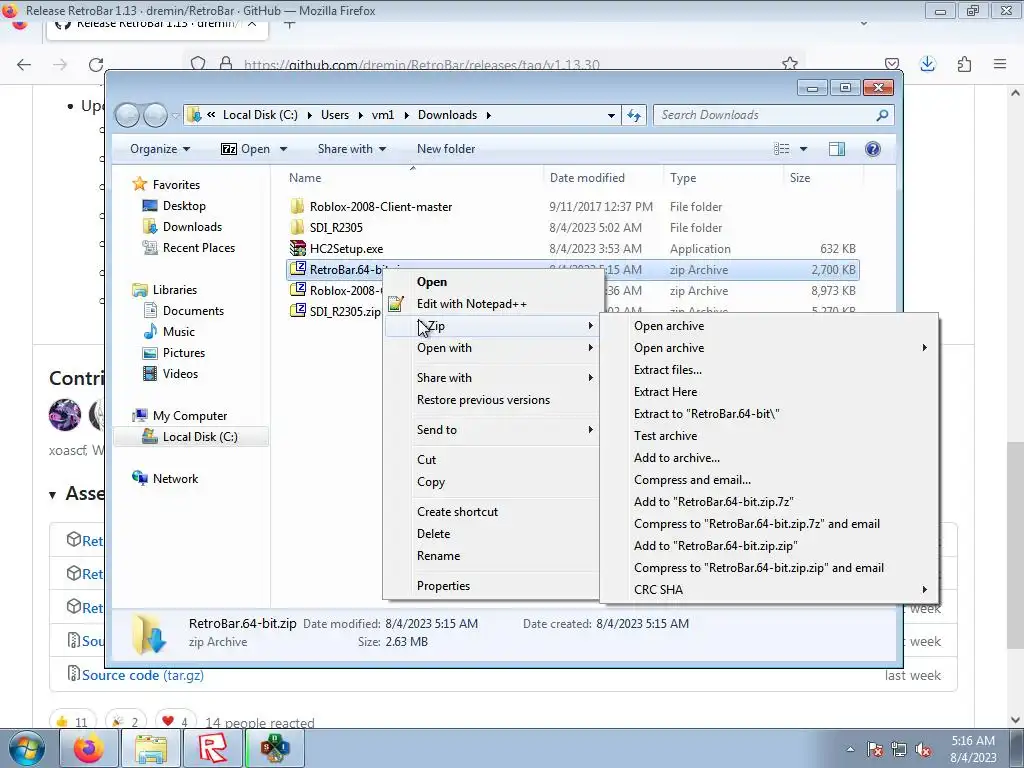Open the dropdown arrow beside Open
Viewport: 1024px width, 768px height.
tap(283, 149)
